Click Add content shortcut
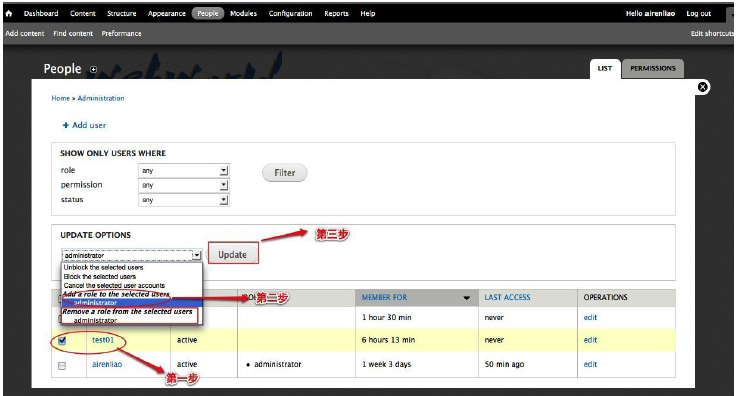Viewport: 738px width, 396px height. tap(24, 33)
